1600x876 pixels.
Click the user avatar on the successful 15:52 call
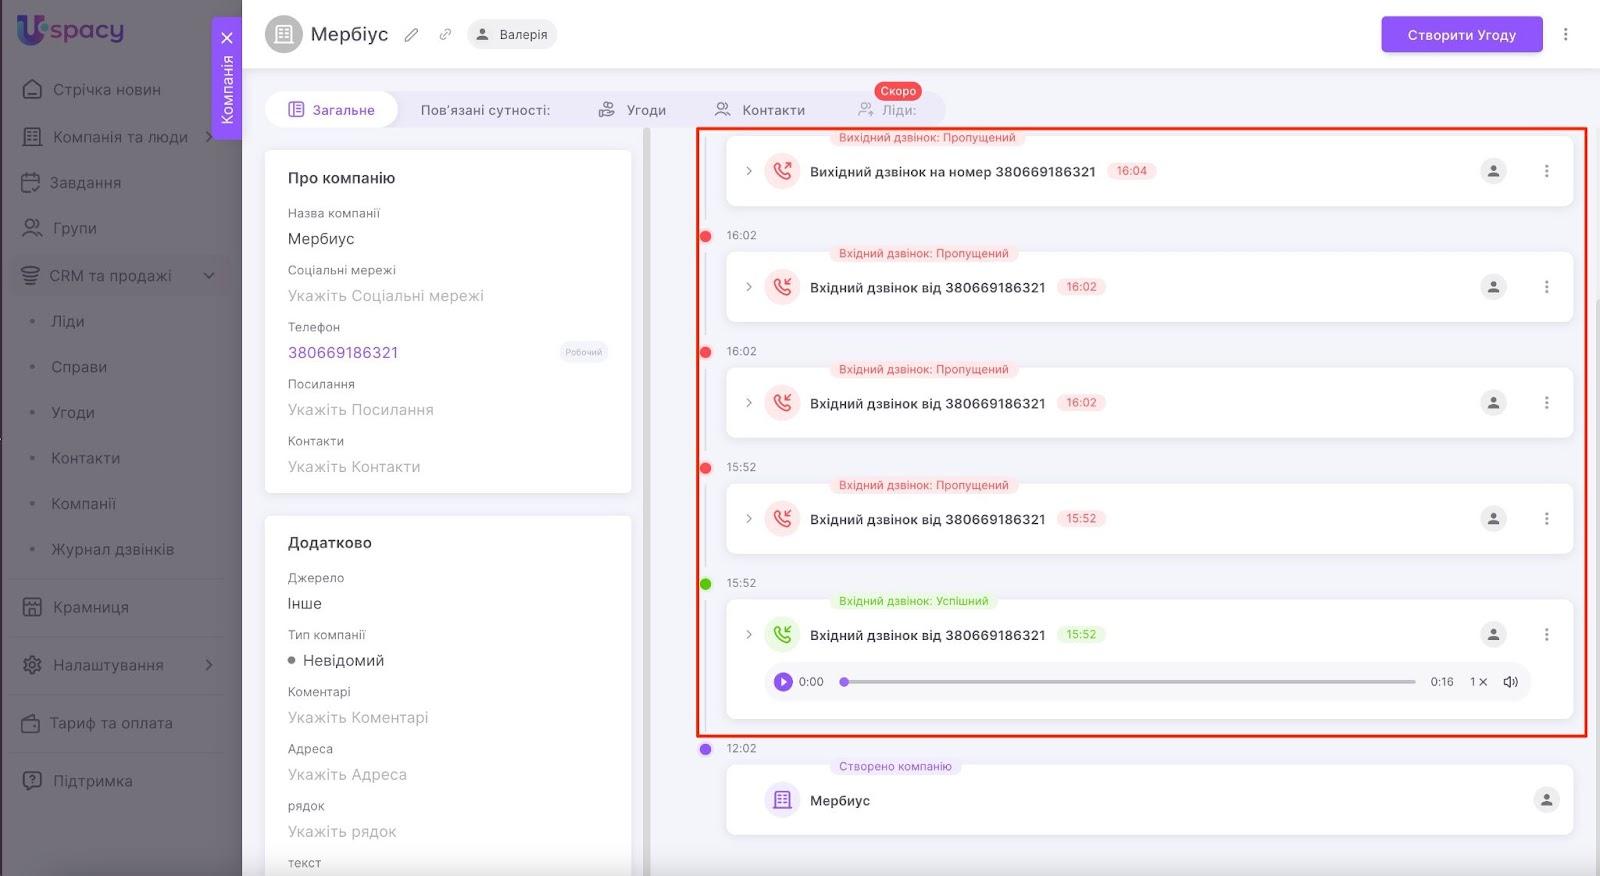click(x=1493, y=635)
